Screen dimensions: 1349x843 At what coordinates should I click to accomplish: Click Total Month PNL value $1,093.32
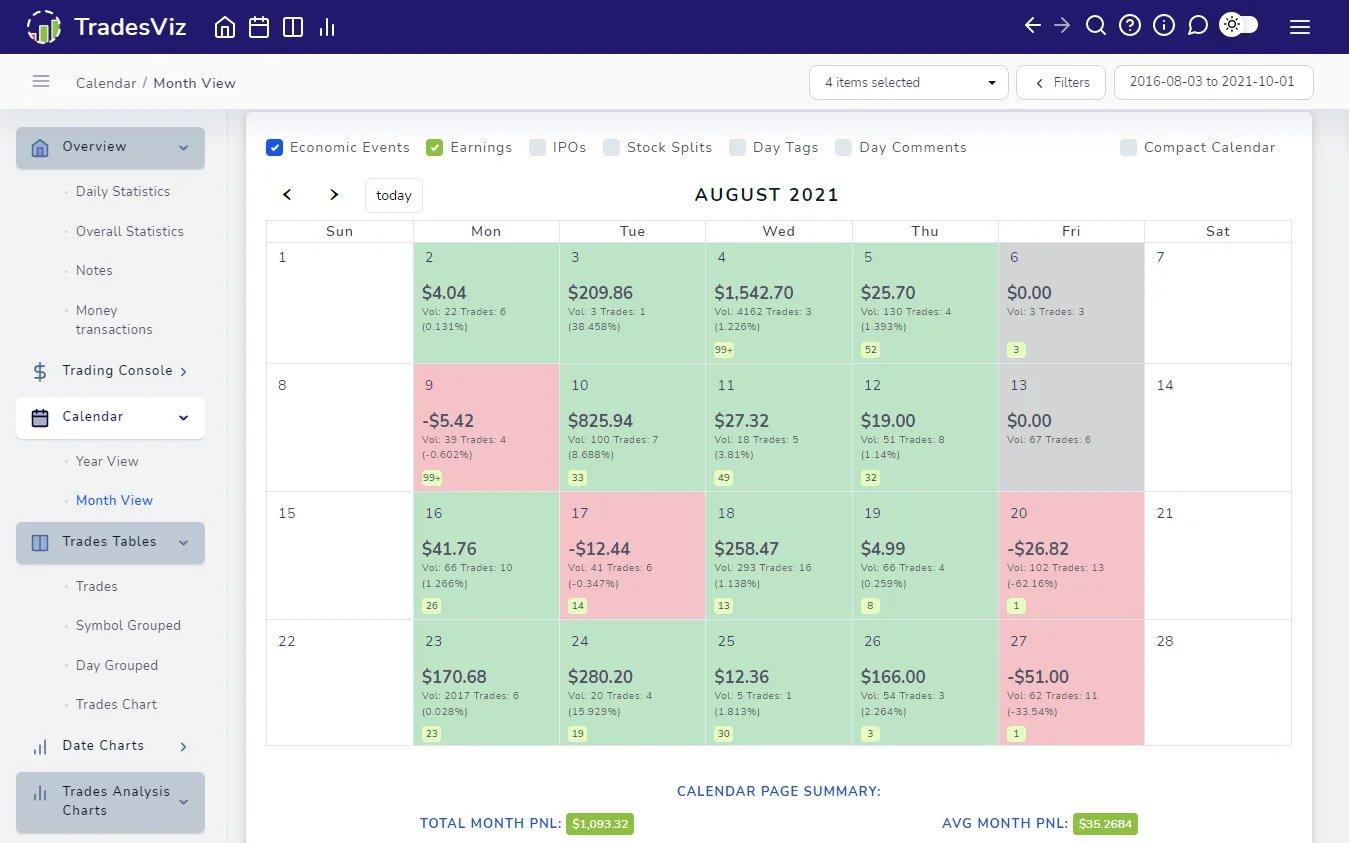point(600,824)
